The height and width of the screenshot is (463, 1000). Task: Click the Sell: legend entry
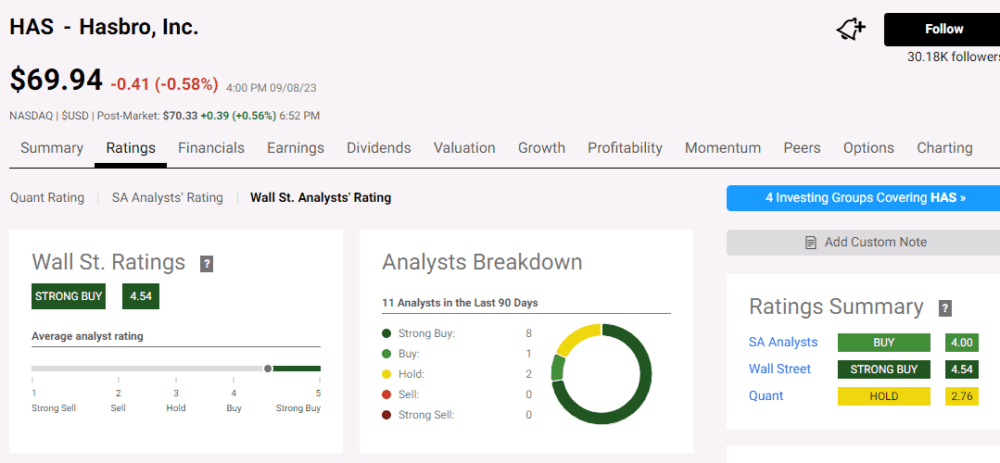pyautogui.click(x=401, y=395)
